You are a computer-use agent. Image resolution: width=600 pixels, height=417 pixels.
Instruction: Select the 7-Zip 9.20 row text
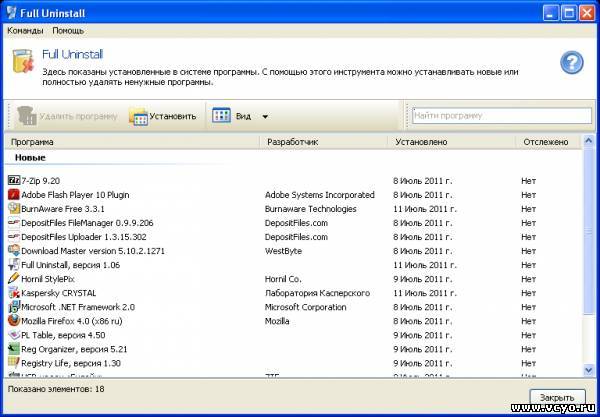pyautogui.click(x=41, y=181)
